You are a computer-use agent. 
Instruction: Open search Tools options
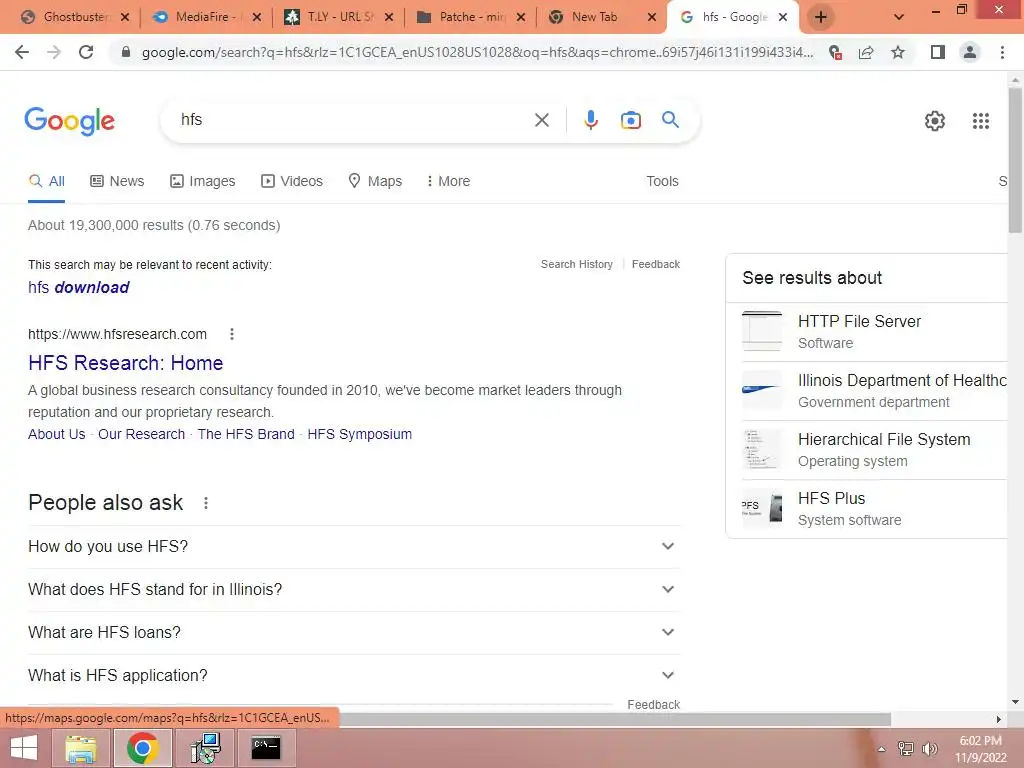click(x=662, y=181)
